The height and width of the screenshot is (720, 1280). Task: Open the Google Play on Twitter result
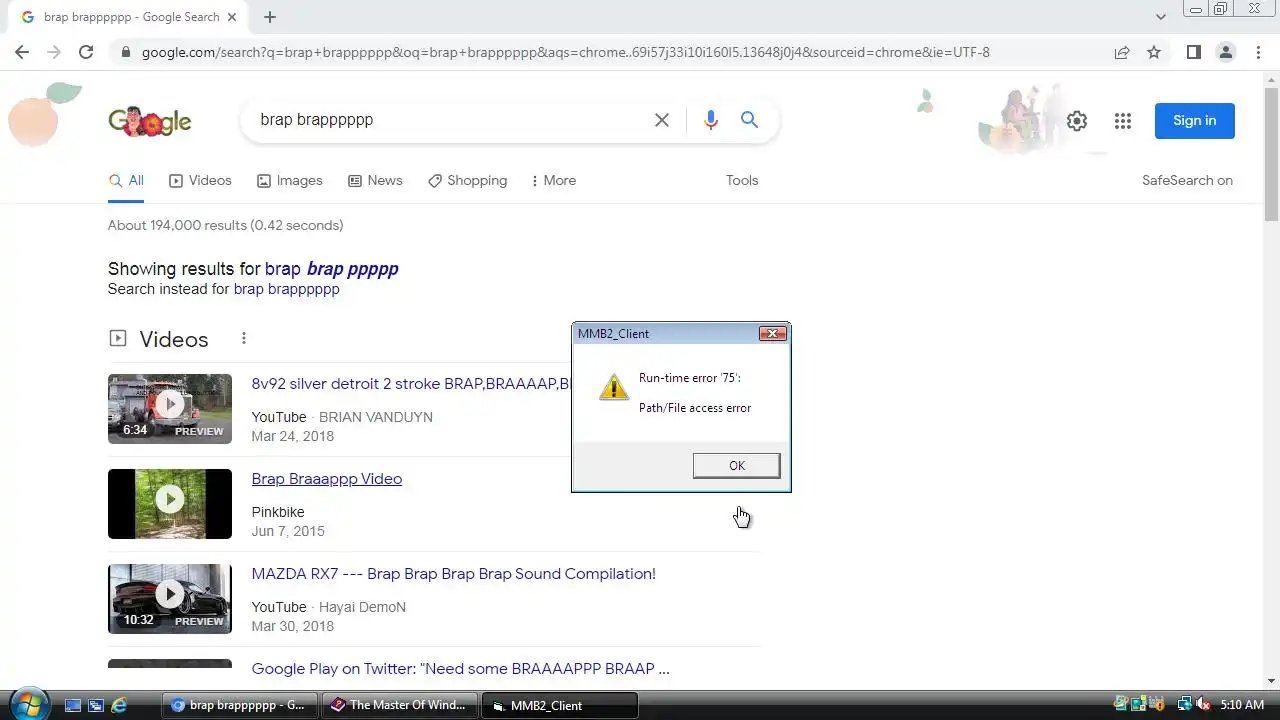coord(460,669)
